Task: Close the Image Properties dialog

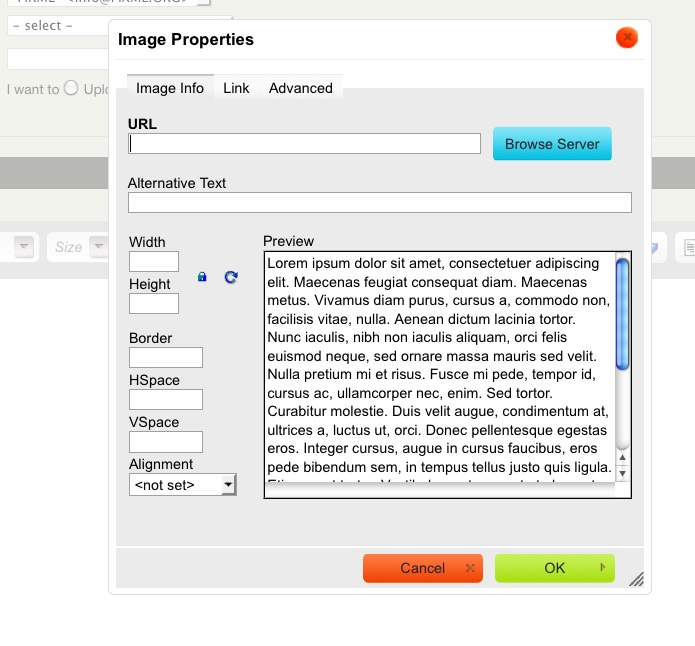Action: [x=627, y=38]
